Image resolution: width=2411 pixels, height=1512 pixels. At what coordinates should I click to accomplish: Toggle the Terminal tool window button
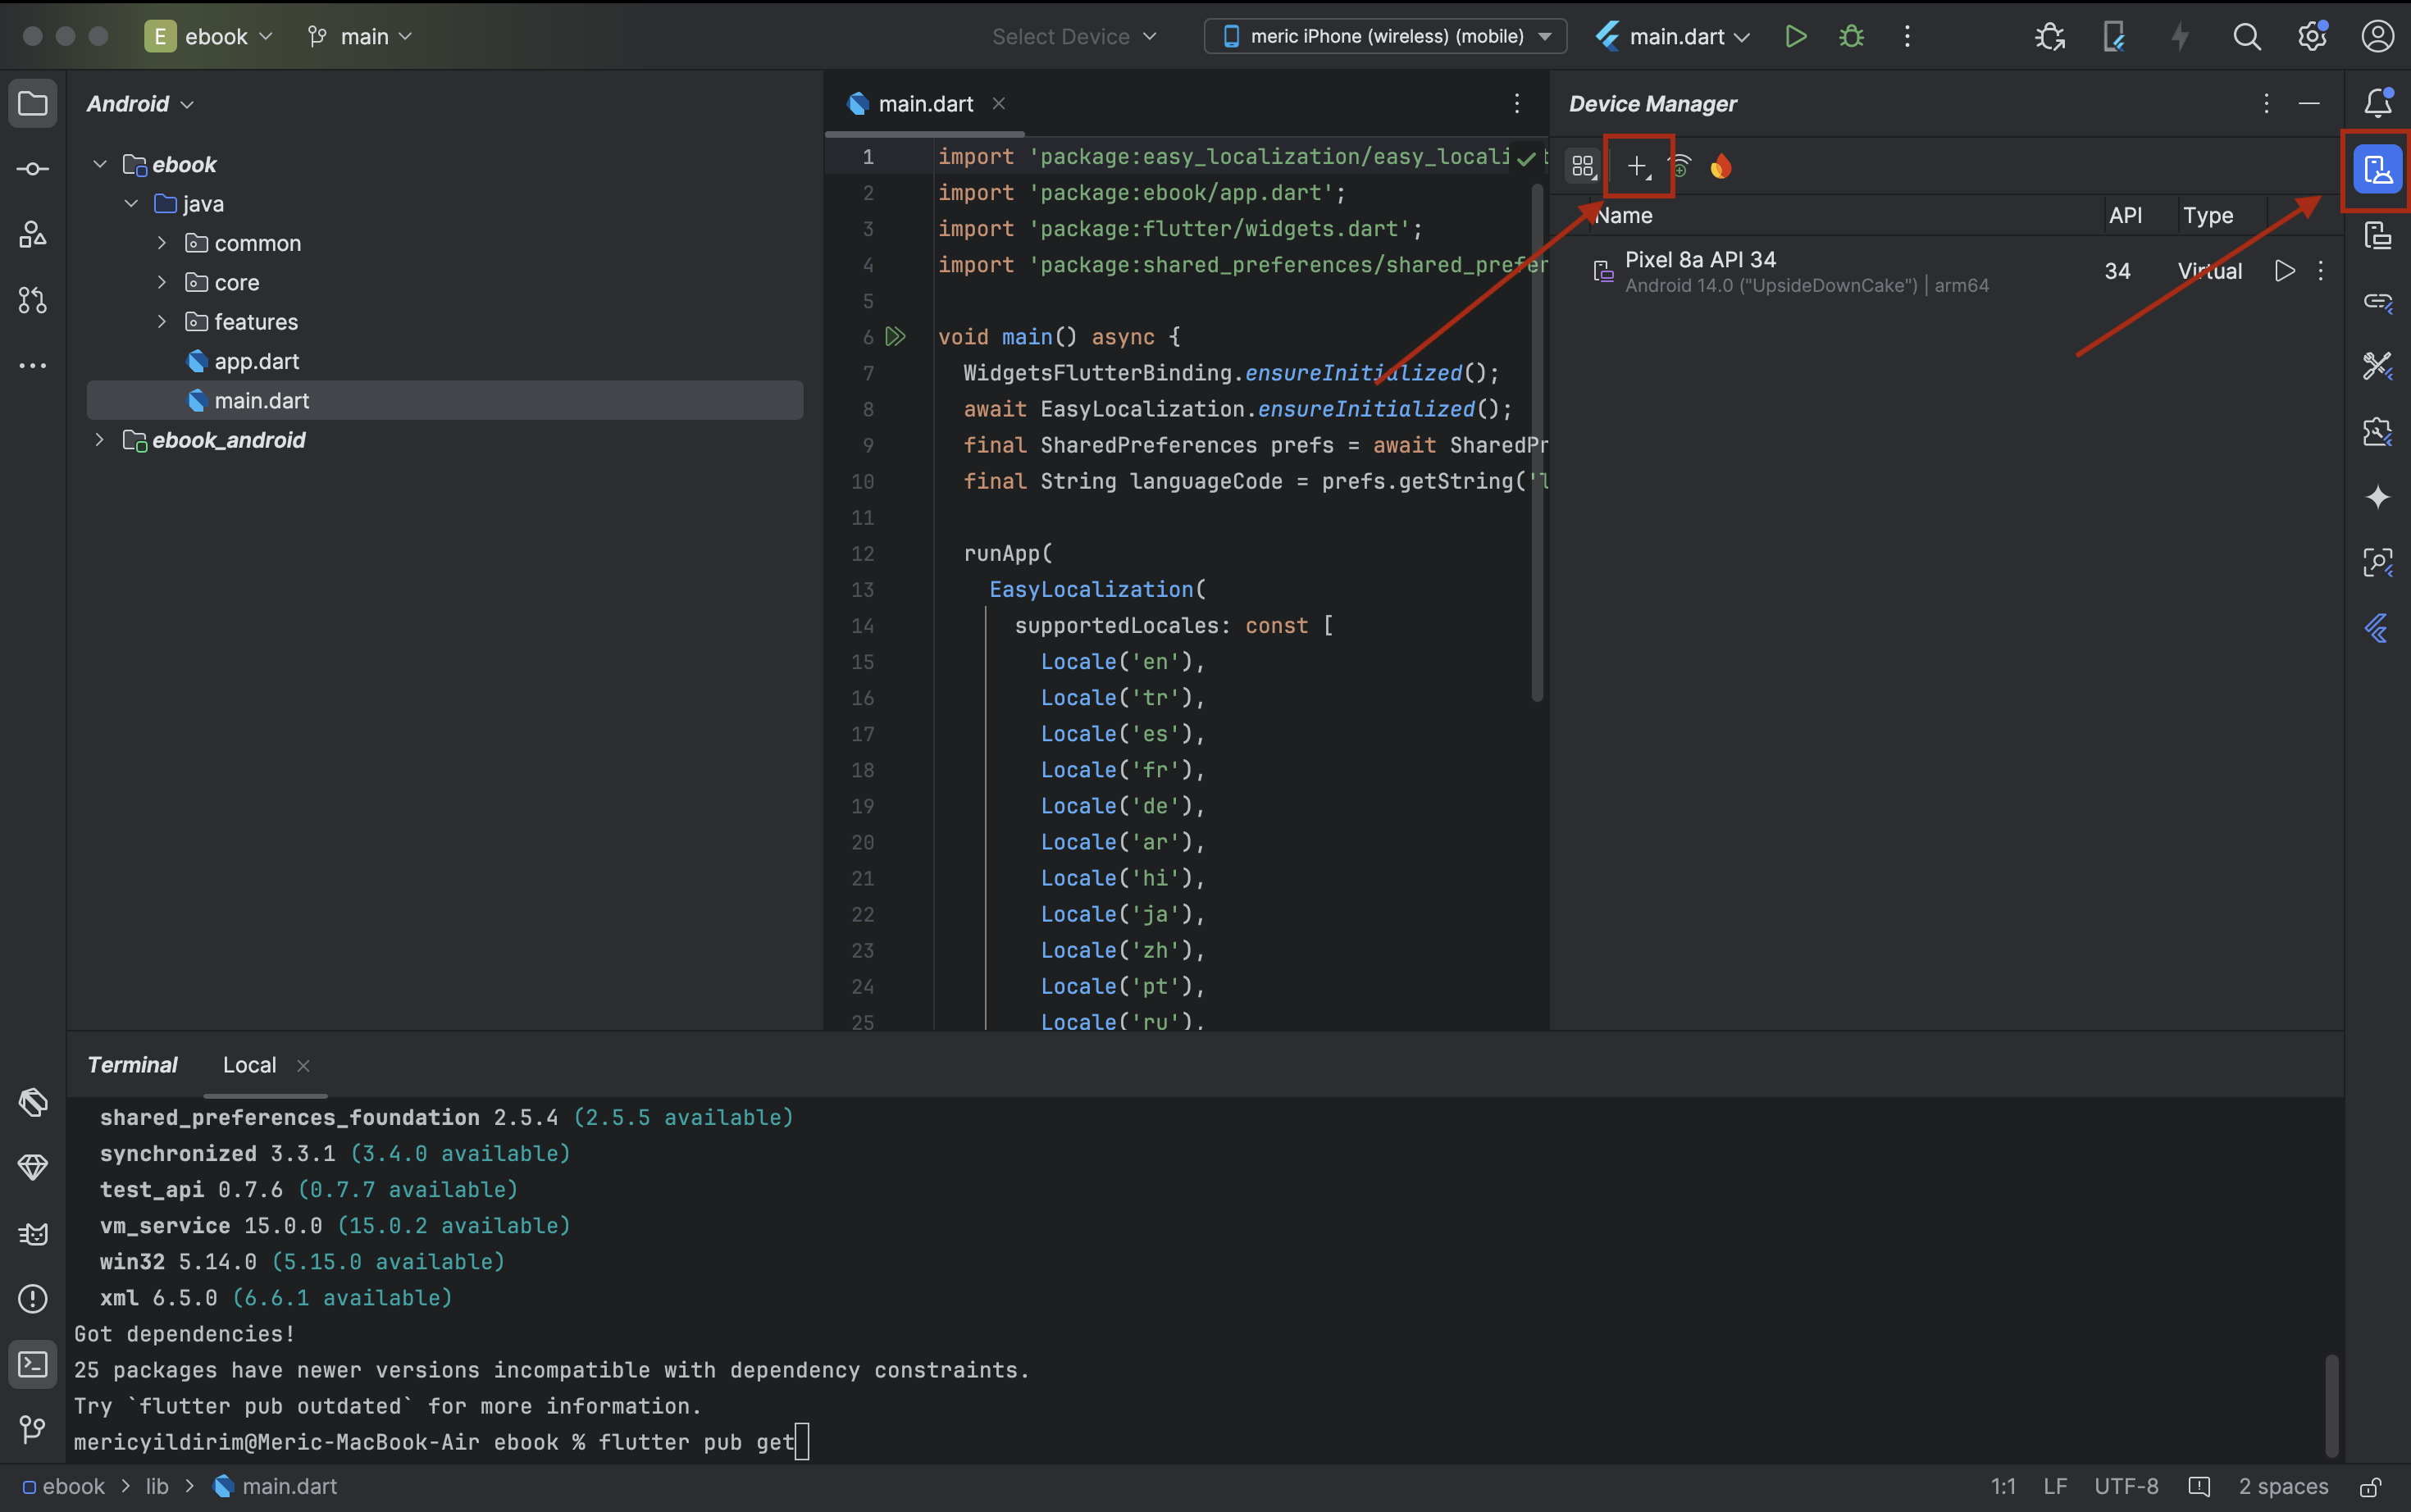click(33, 1365)
